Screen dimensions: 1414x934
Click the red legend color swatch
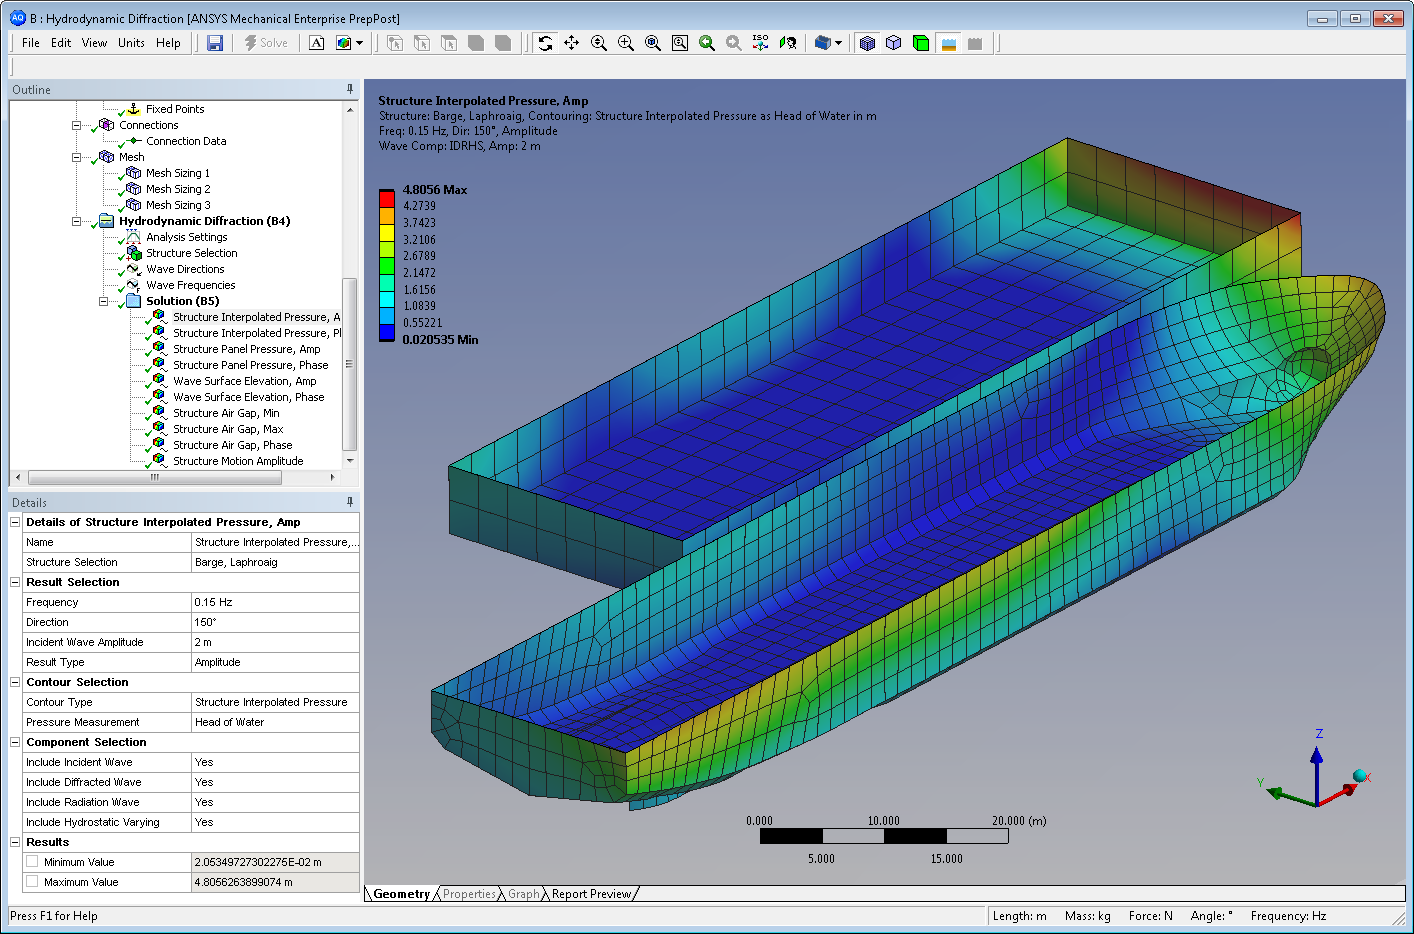pyautogui.click(x=386, y=198)
